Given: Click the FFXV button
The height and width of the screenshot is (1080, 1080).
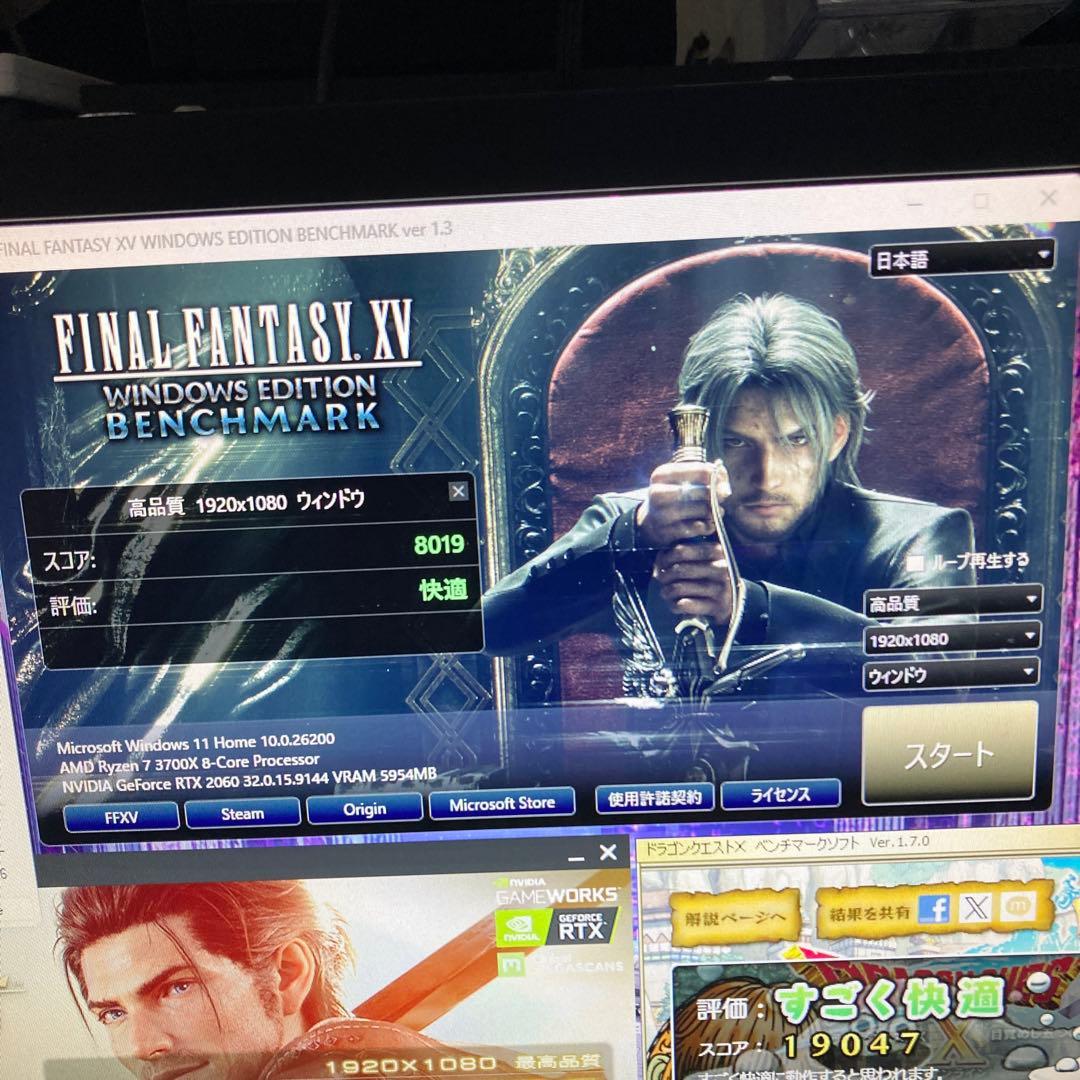Looking at the screenshot, I should tap(121, 815).
